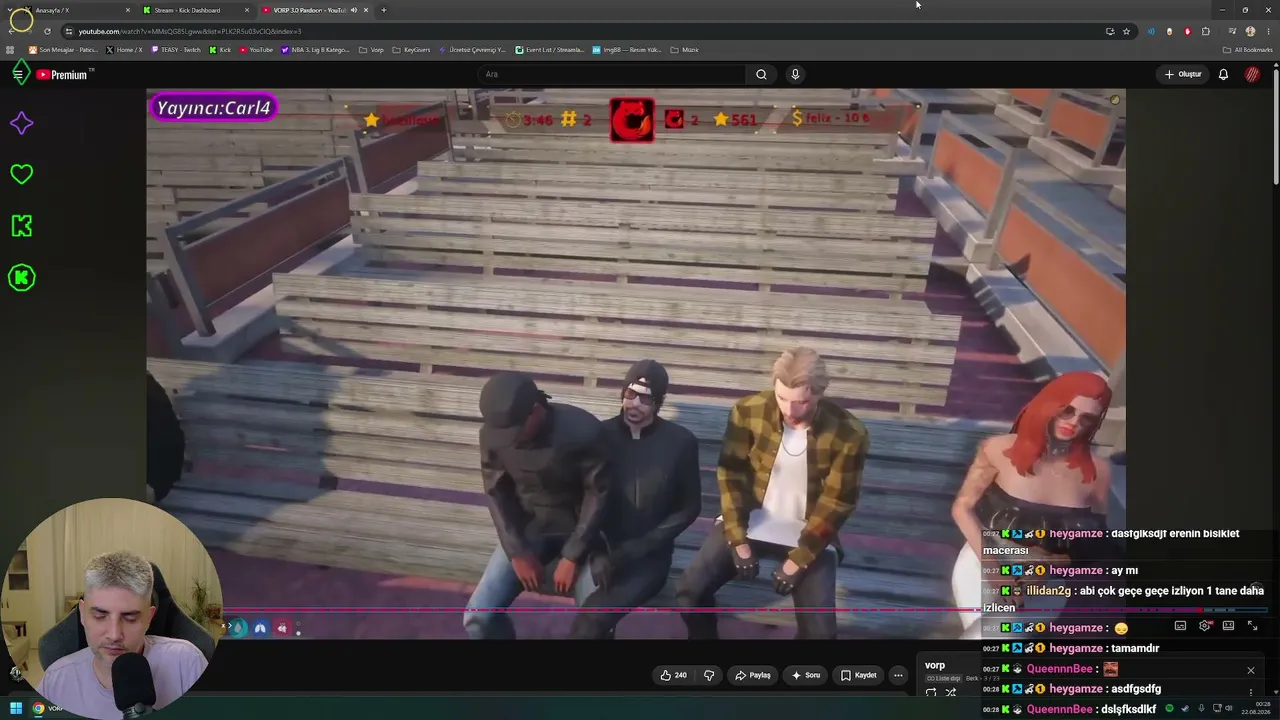Open Chrome from the taskbar
The height and width of the screenshot is (720, 1280).
38,708
